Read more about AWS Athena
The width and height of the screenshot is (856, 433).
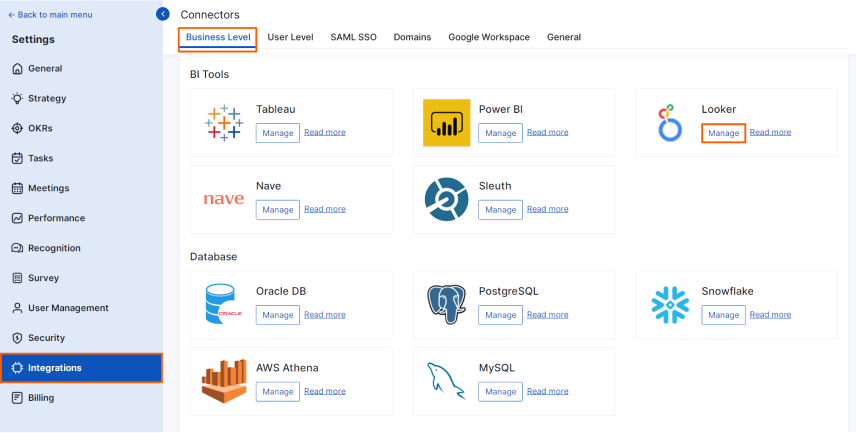tap(325, 391)
